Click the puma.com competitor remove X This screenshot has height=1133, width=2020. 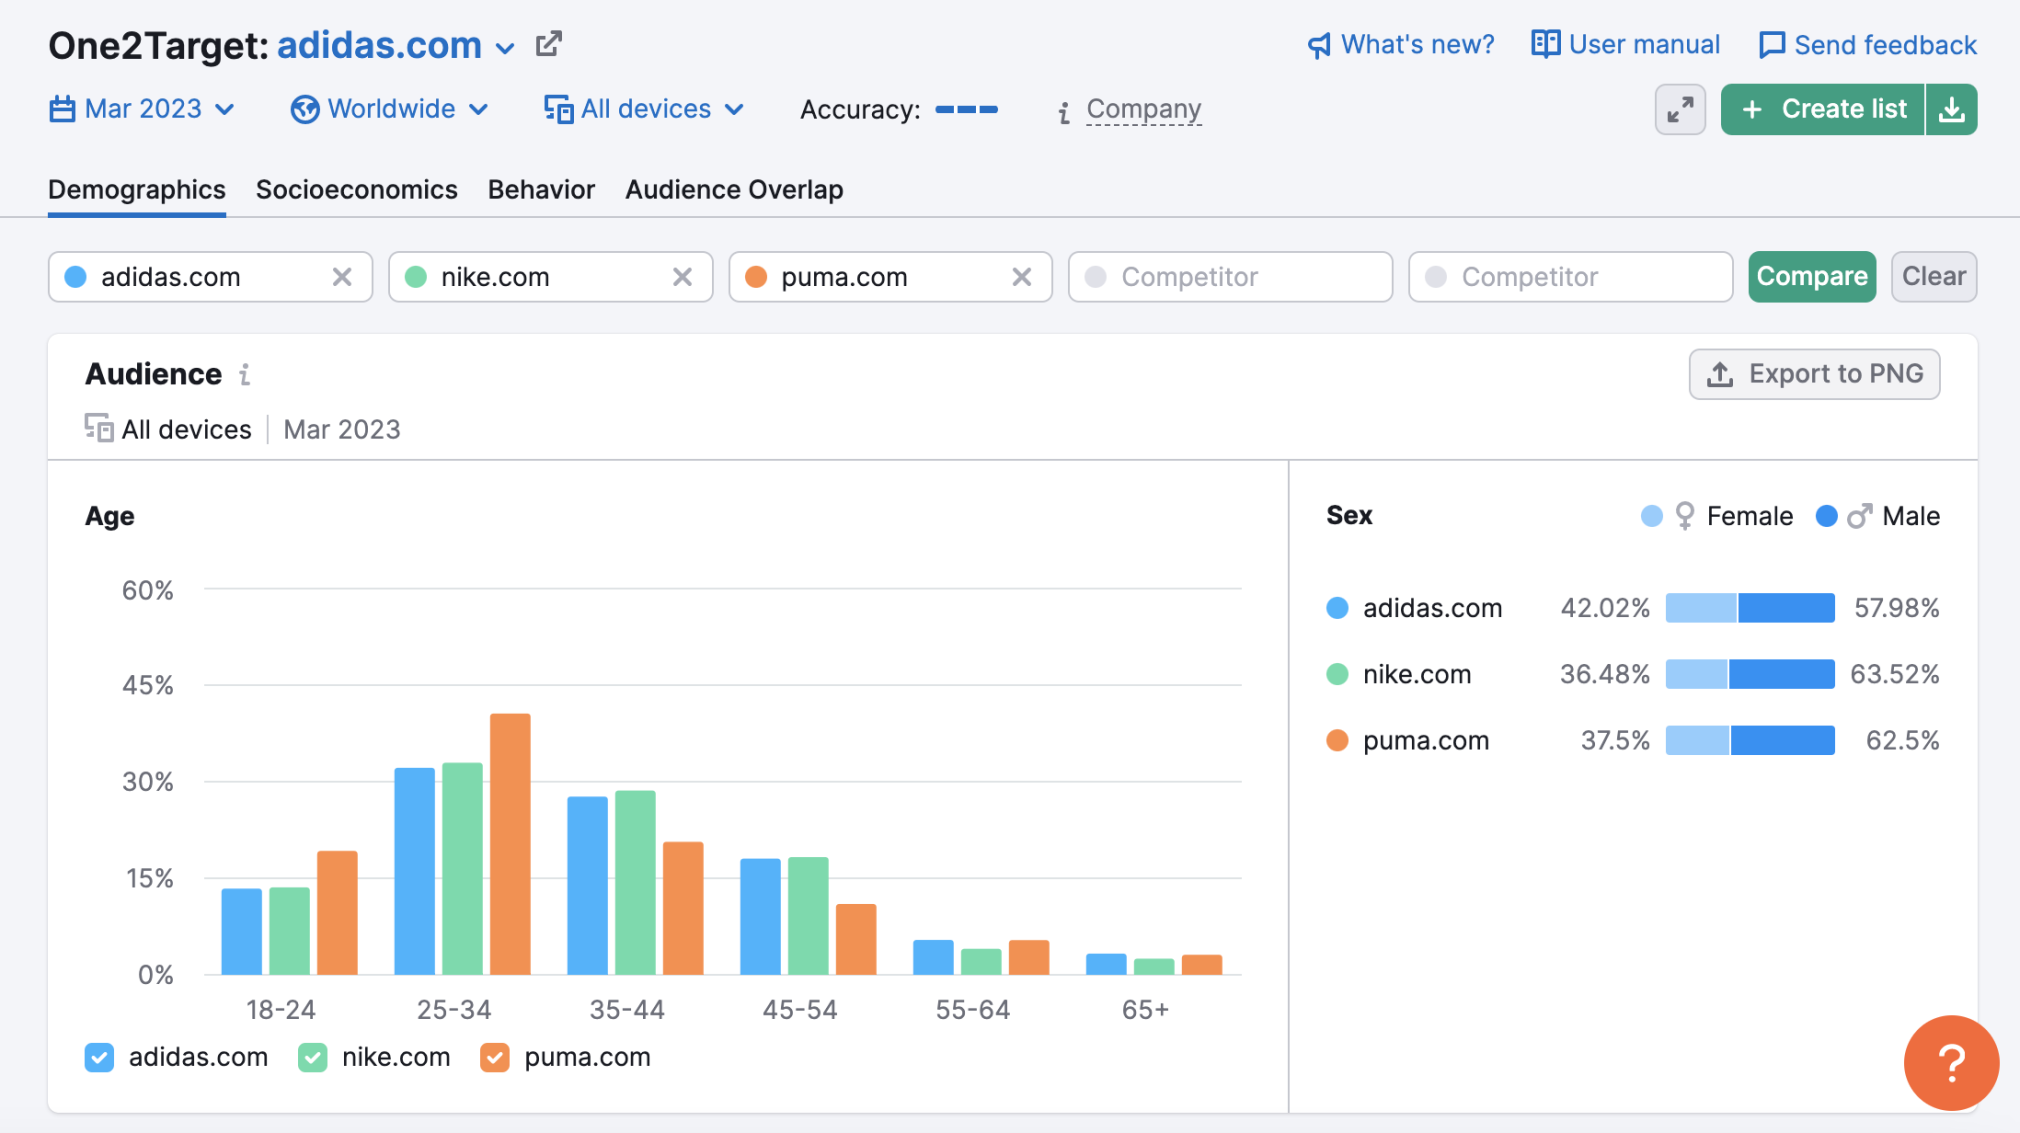coord(1024,276)
